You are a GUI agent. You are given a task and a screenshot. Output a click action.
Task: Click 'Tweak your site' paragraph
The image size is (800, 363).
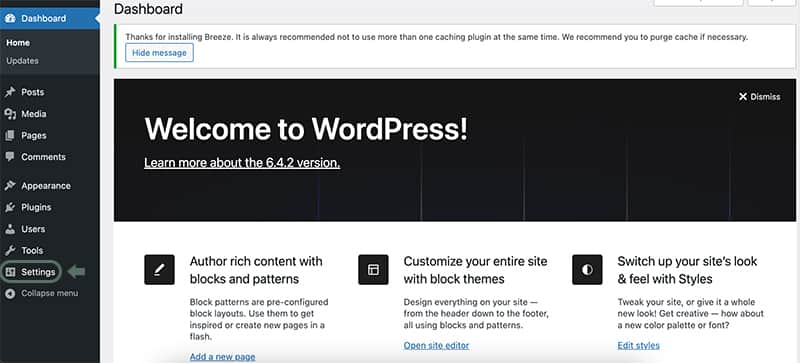690,313
